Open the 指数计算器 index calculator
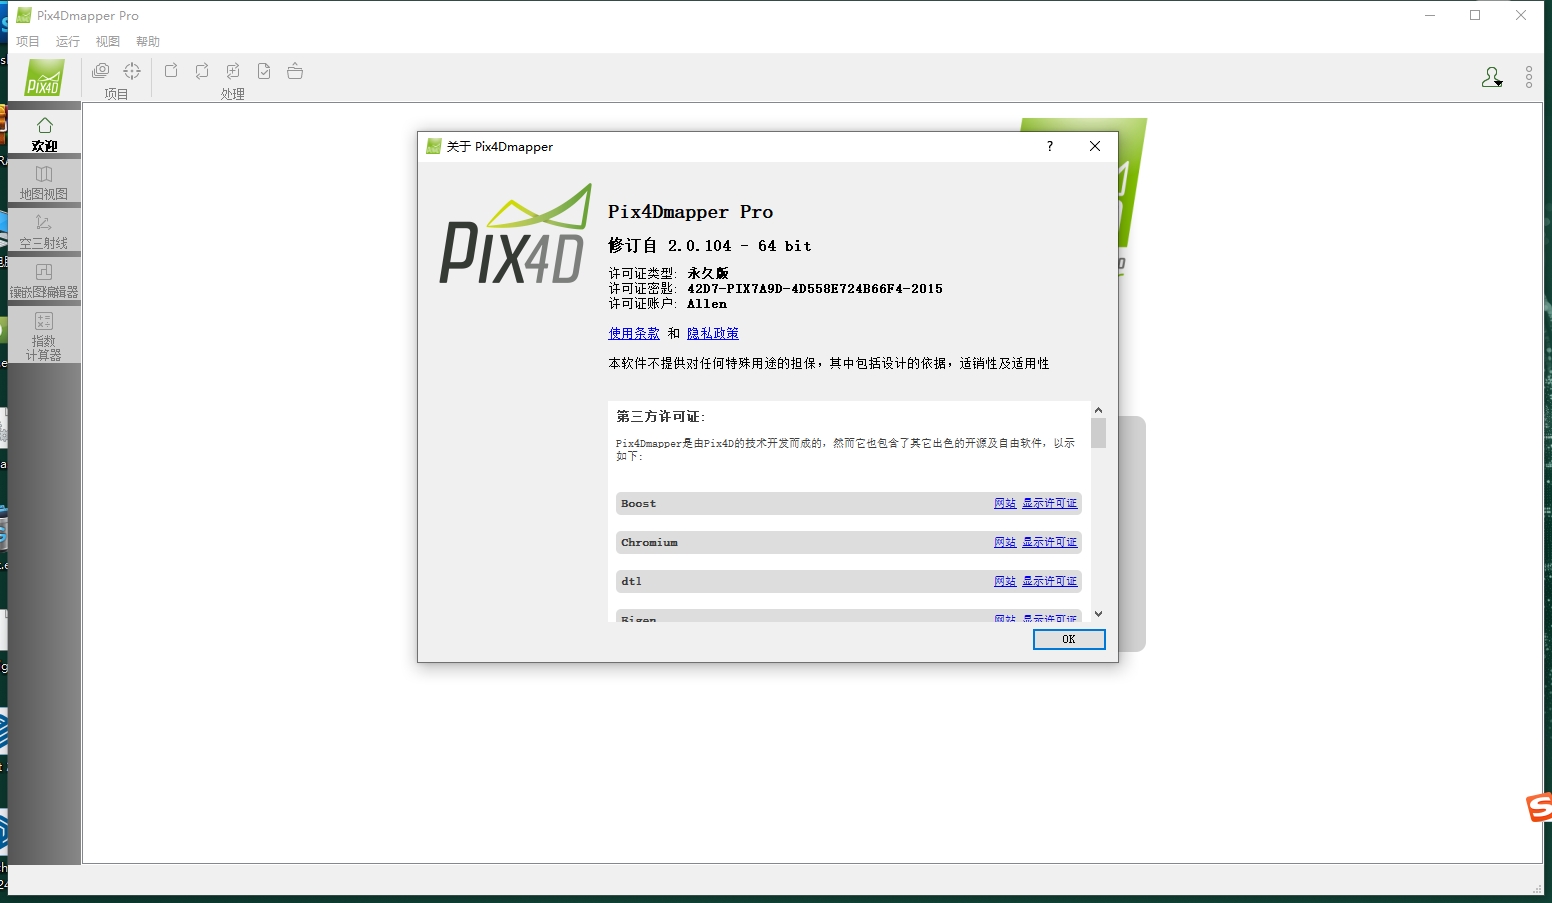 pos(44,335)
